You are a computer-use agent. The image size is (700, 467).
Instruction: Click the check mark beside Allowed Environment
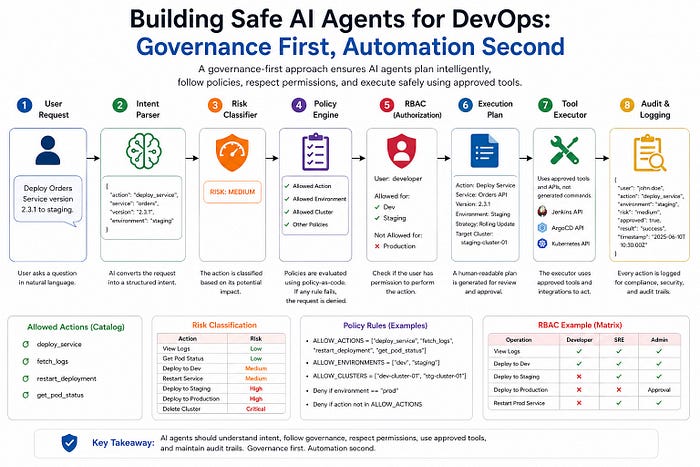pyautogui.click(x=287, y=199)
